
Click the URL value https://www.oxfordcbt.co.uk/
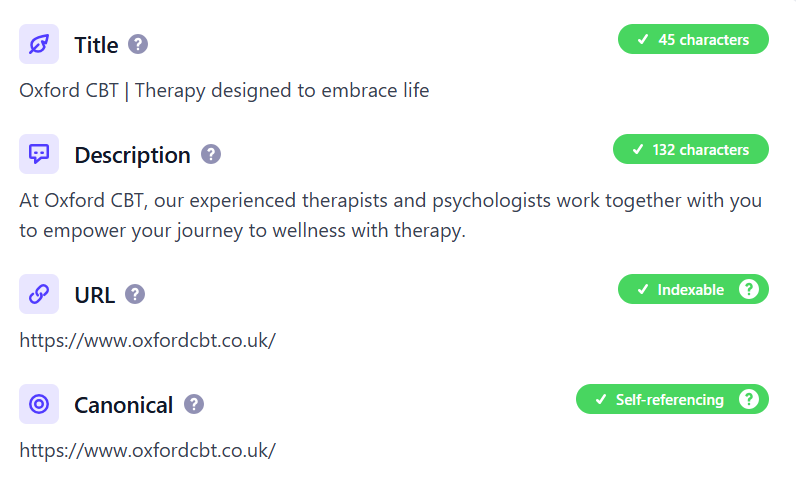click(x=147, y=340)
